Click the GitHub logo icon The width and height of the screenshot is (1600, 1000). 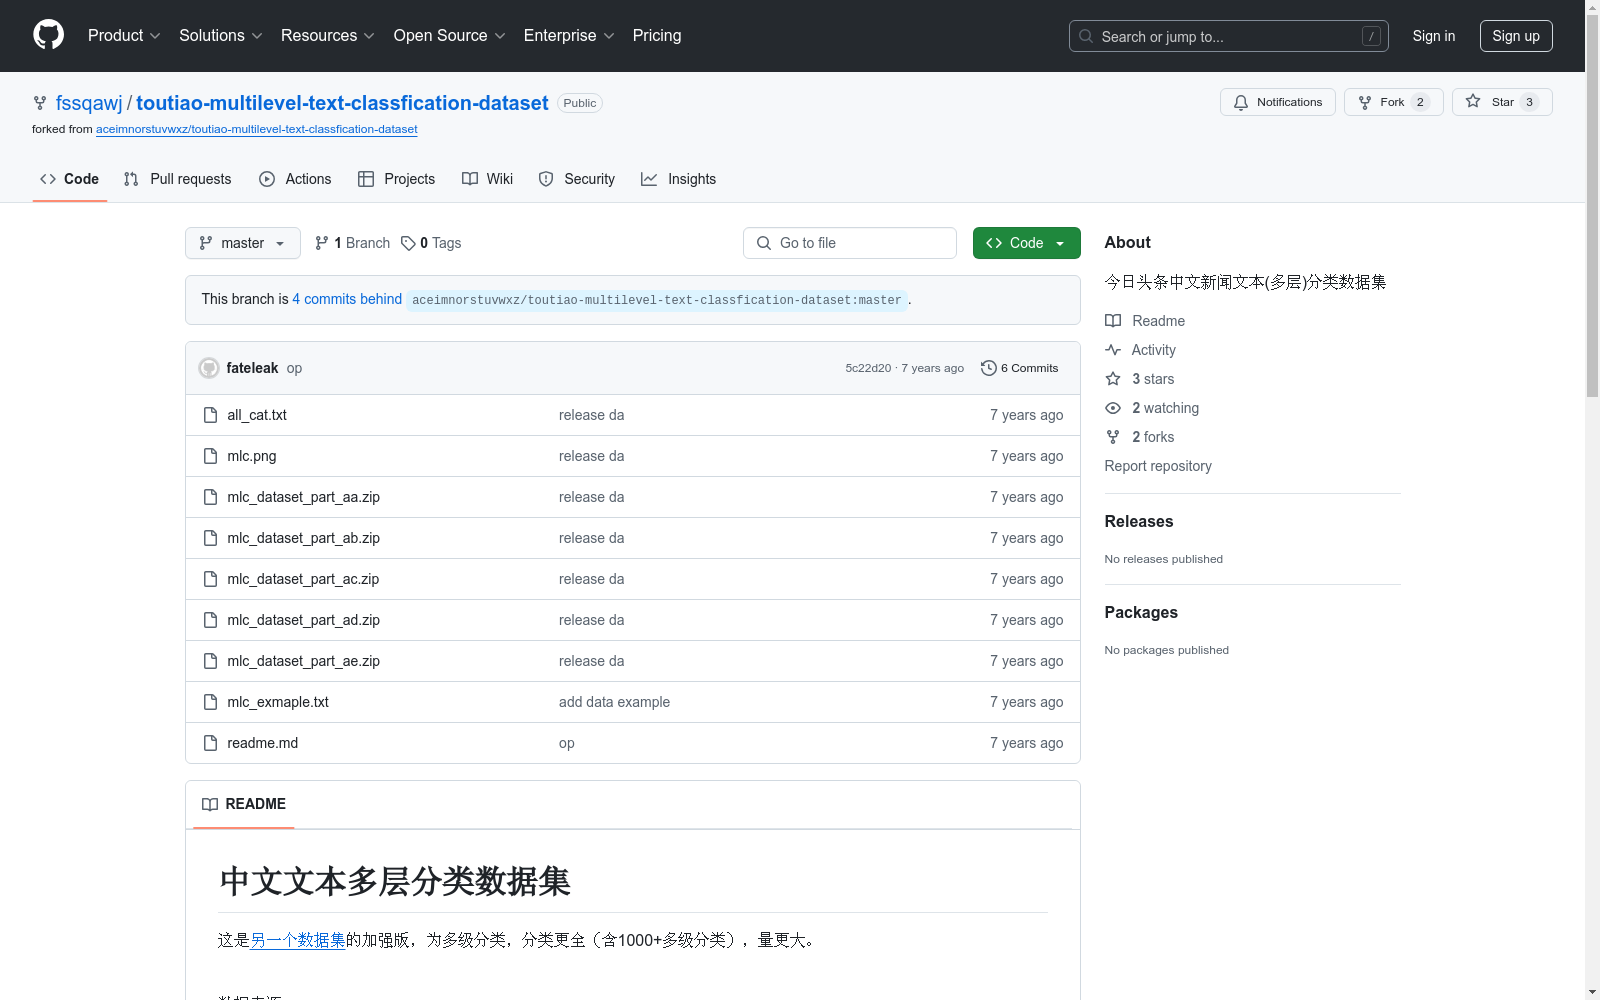(x=48, y=35)
